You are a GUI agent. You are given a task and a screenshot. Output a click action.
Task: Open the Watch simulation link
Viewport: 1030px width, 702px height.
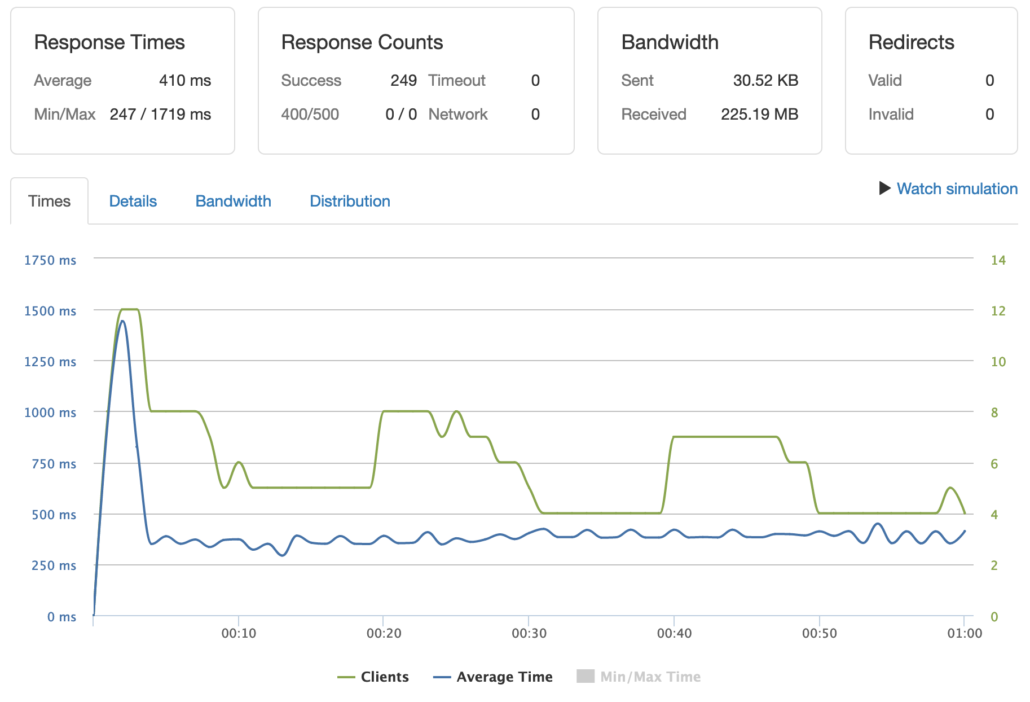click(x=957, y=188)
